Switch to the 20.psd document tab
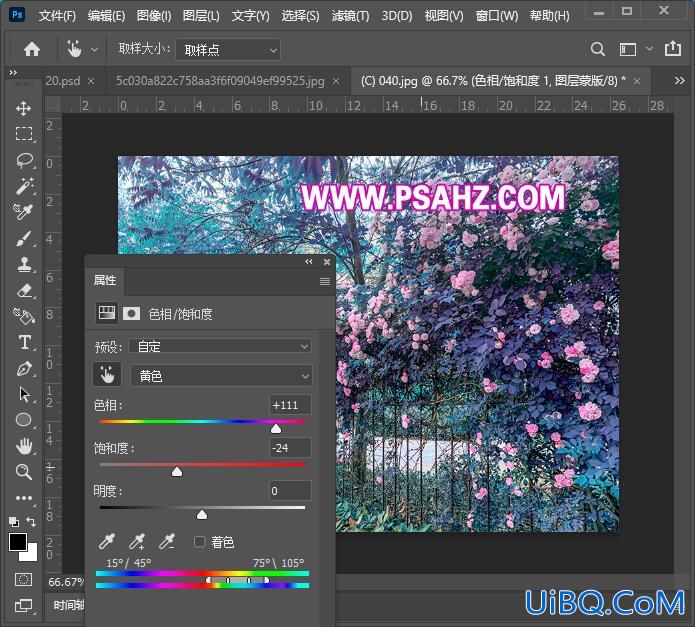Screen dimensions: 695x627 pyautogui.click(x=63, y=81)
